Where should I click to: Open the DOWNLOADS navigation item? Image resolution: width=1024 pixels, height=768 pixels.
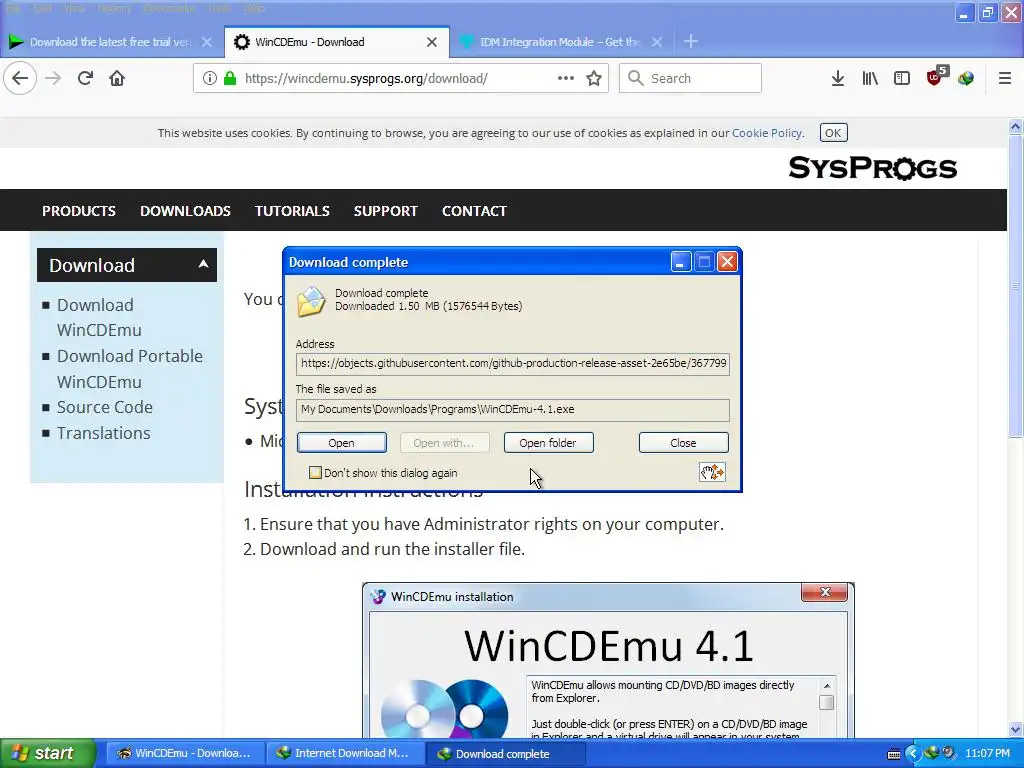[x=185, y=211]
